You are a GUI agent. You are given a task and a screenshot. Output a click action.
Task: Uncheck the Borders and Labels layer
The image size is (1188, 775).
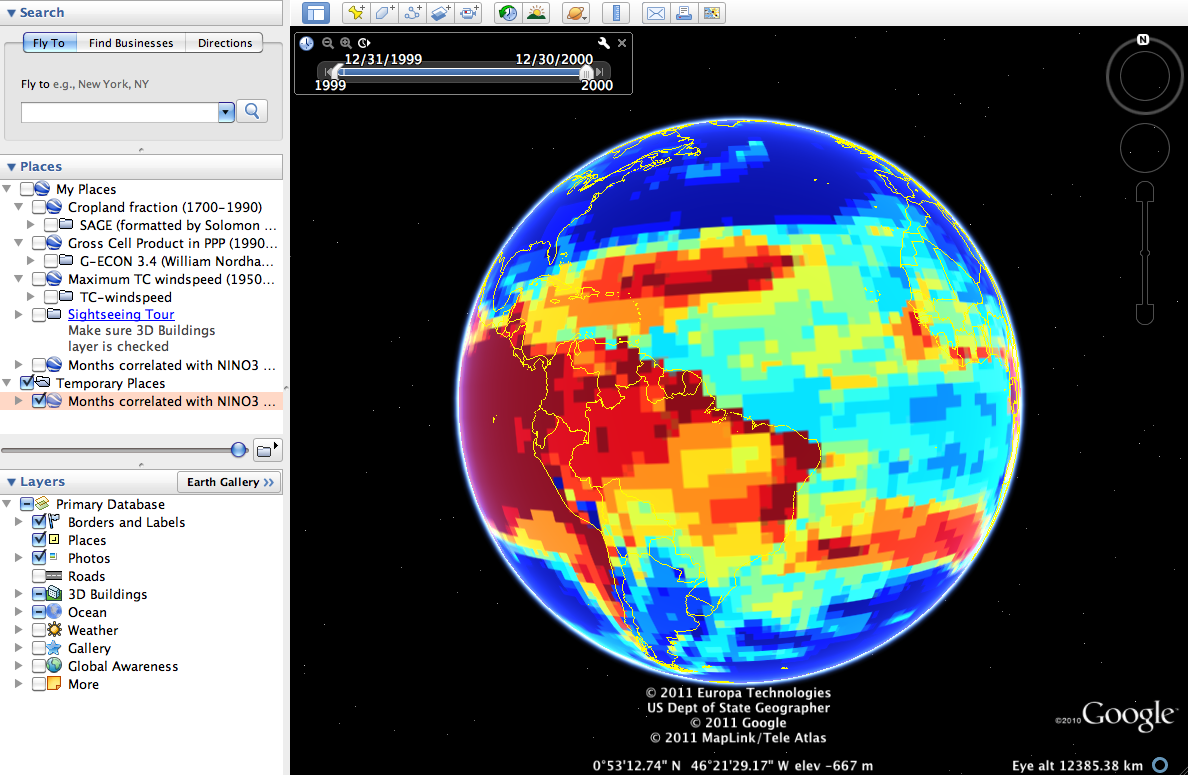pos(40,522)
